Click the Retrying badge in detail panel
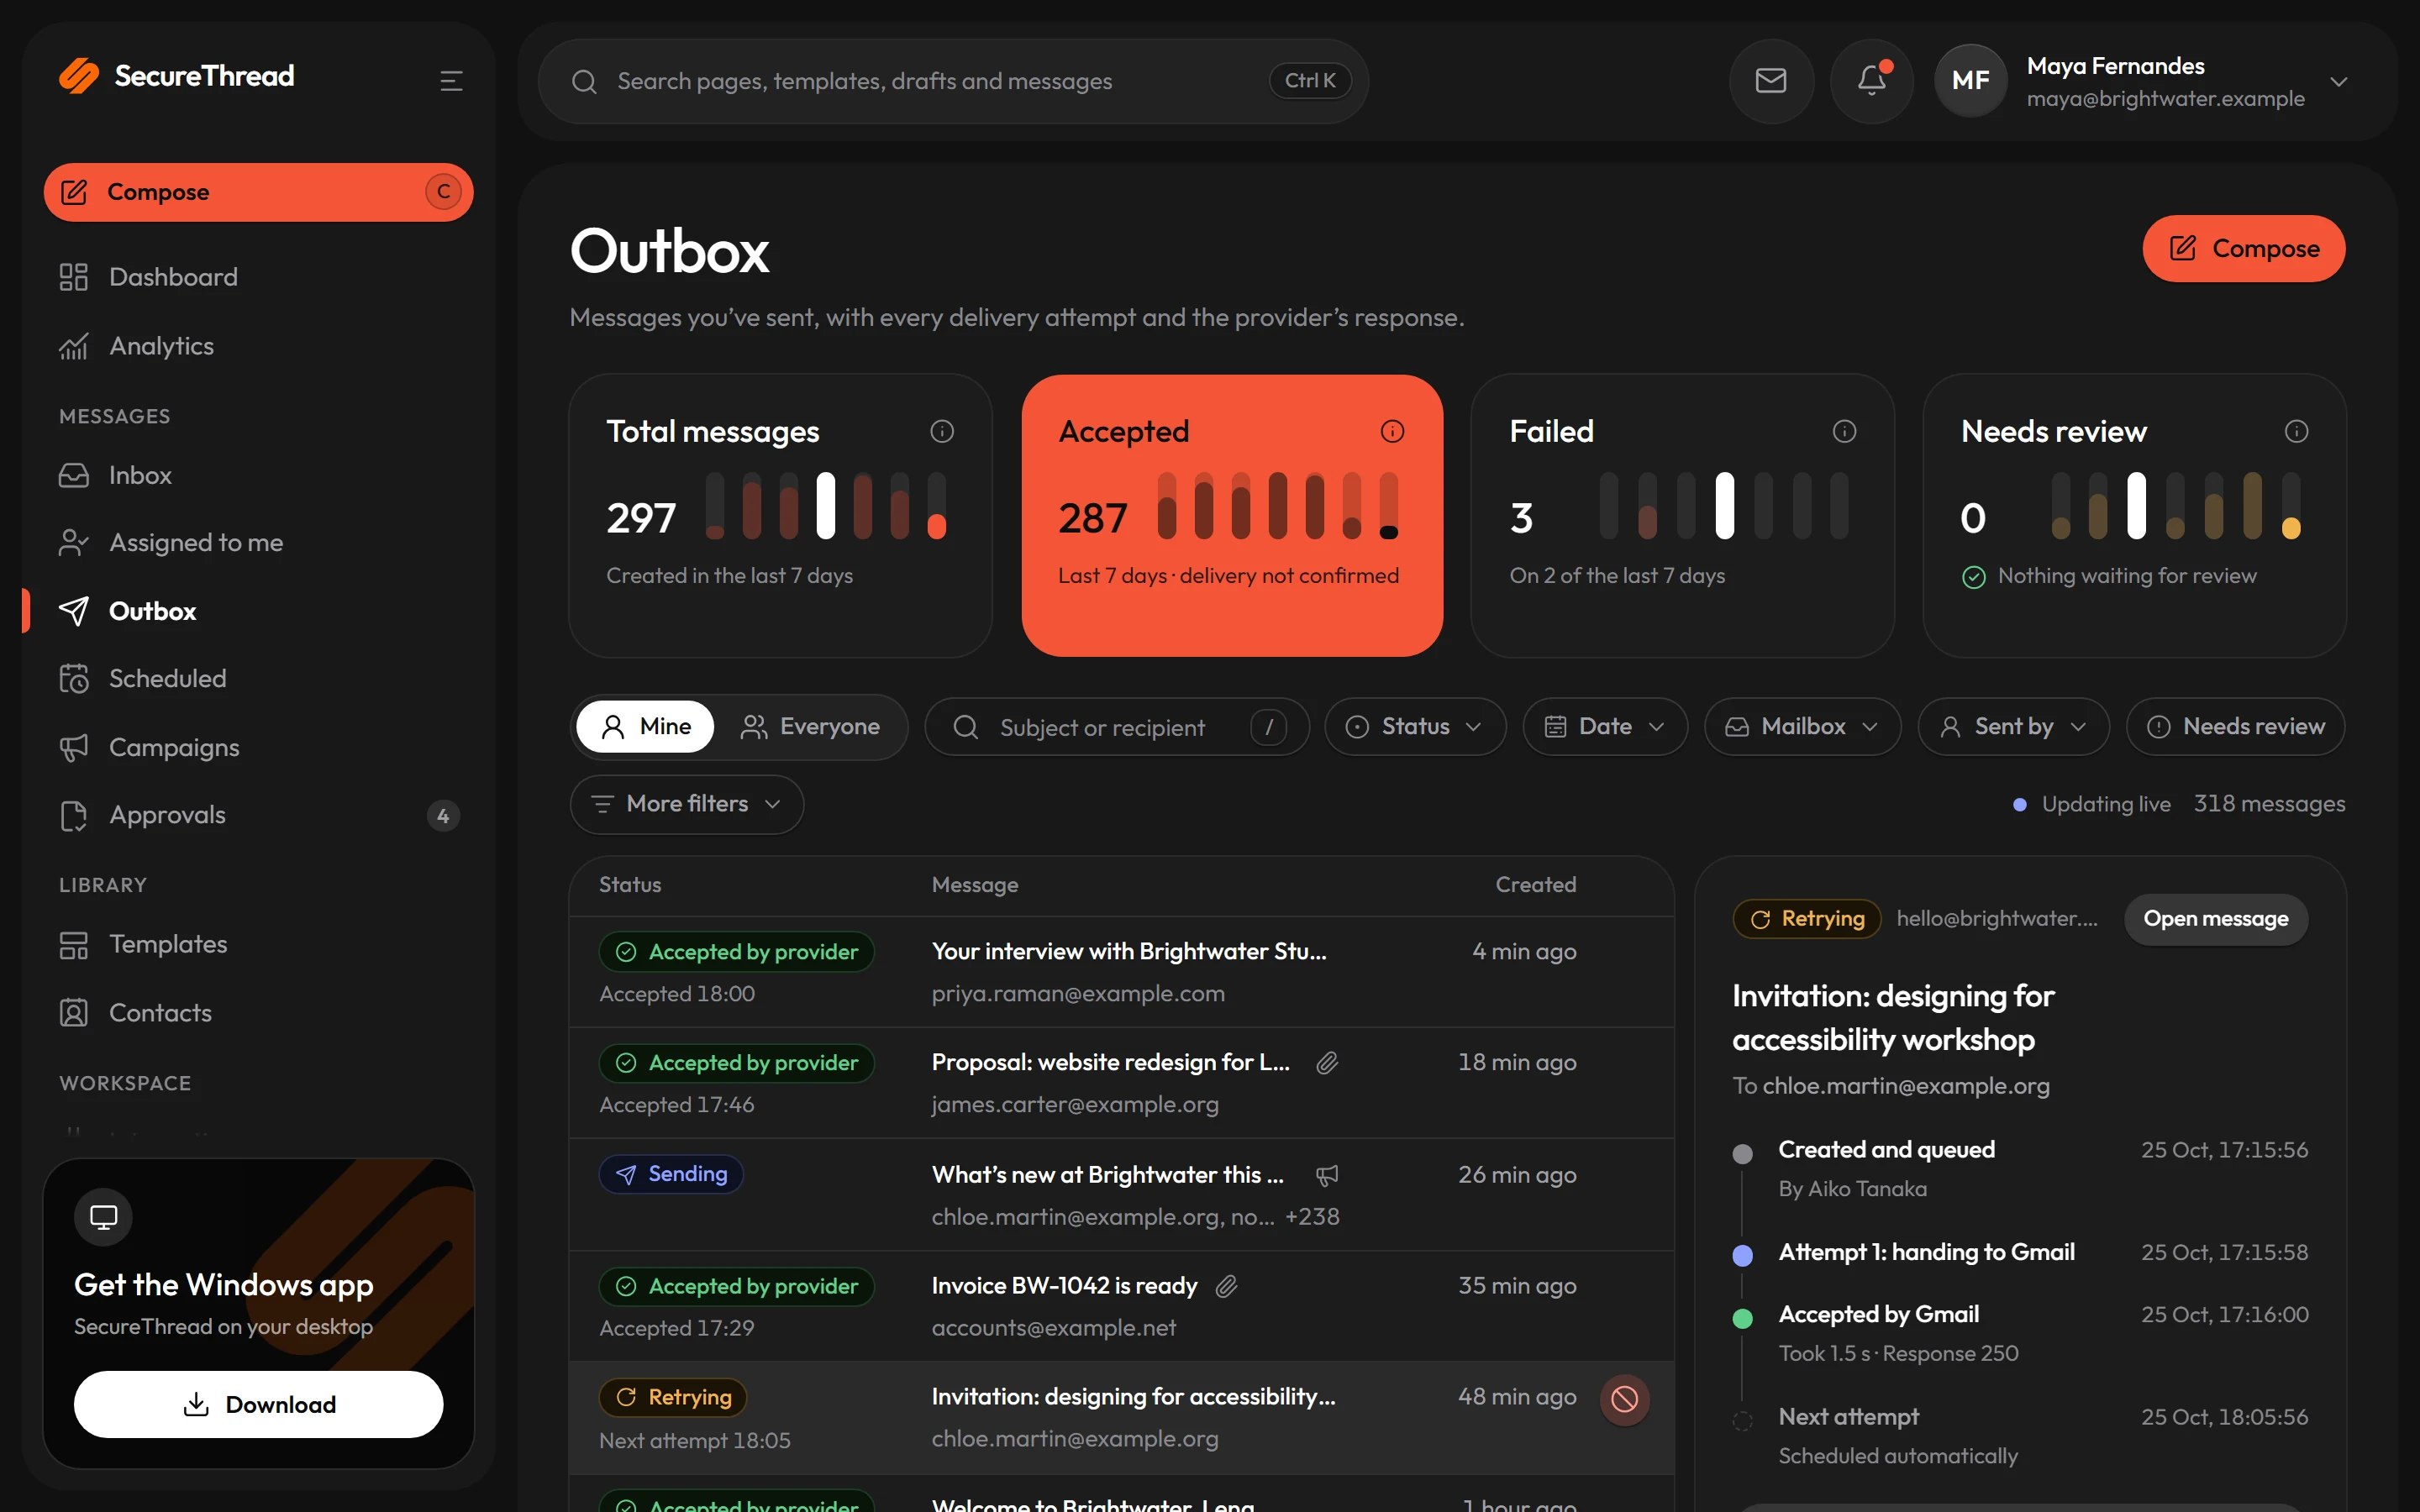This screenshot has width=2420, height=1512. (1806, 919)
